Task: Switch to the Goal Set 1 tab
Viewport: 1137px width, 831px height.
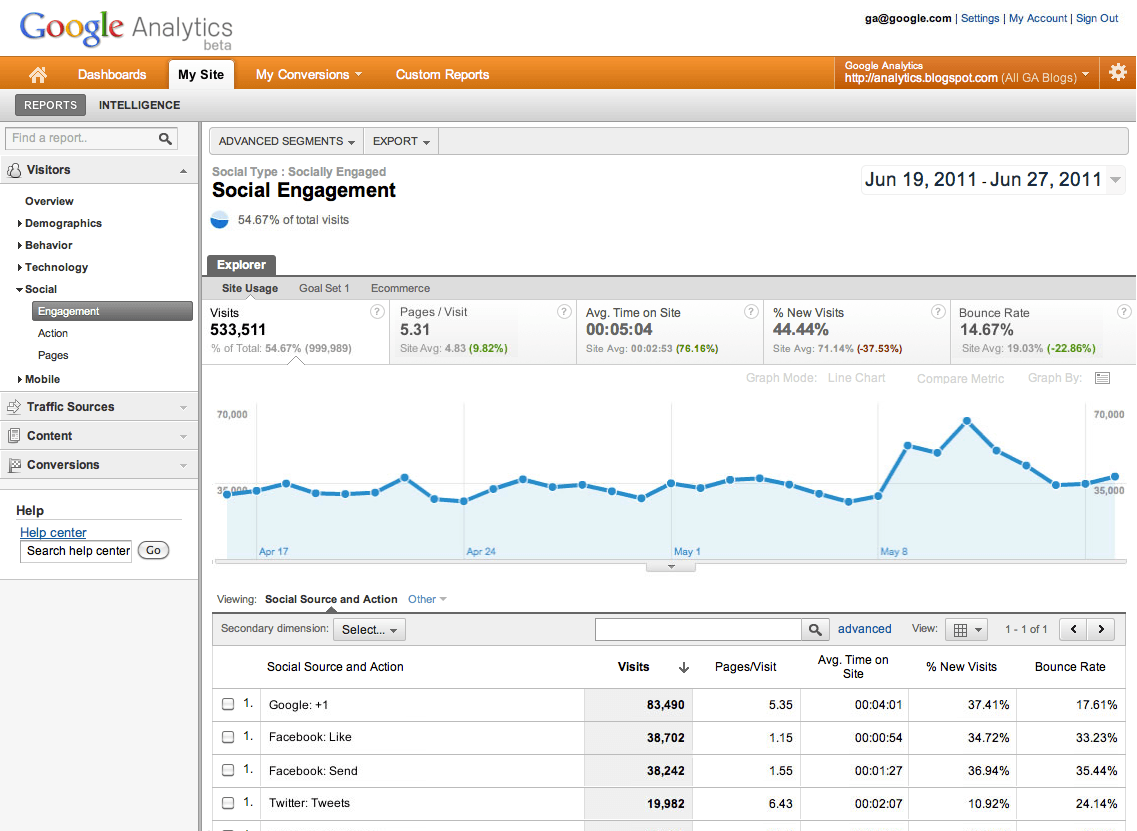Action: (x=324, y=288)
